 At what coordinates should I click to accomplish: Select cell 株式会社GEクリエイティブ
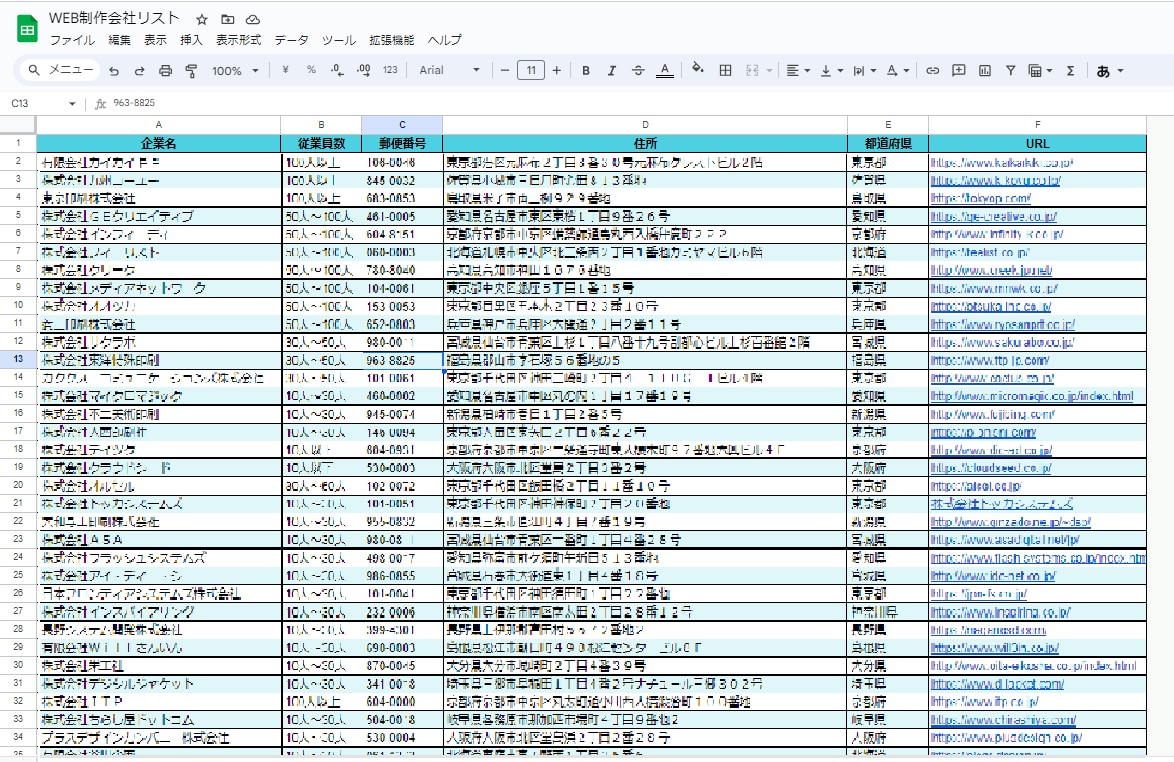coord(159,216)
